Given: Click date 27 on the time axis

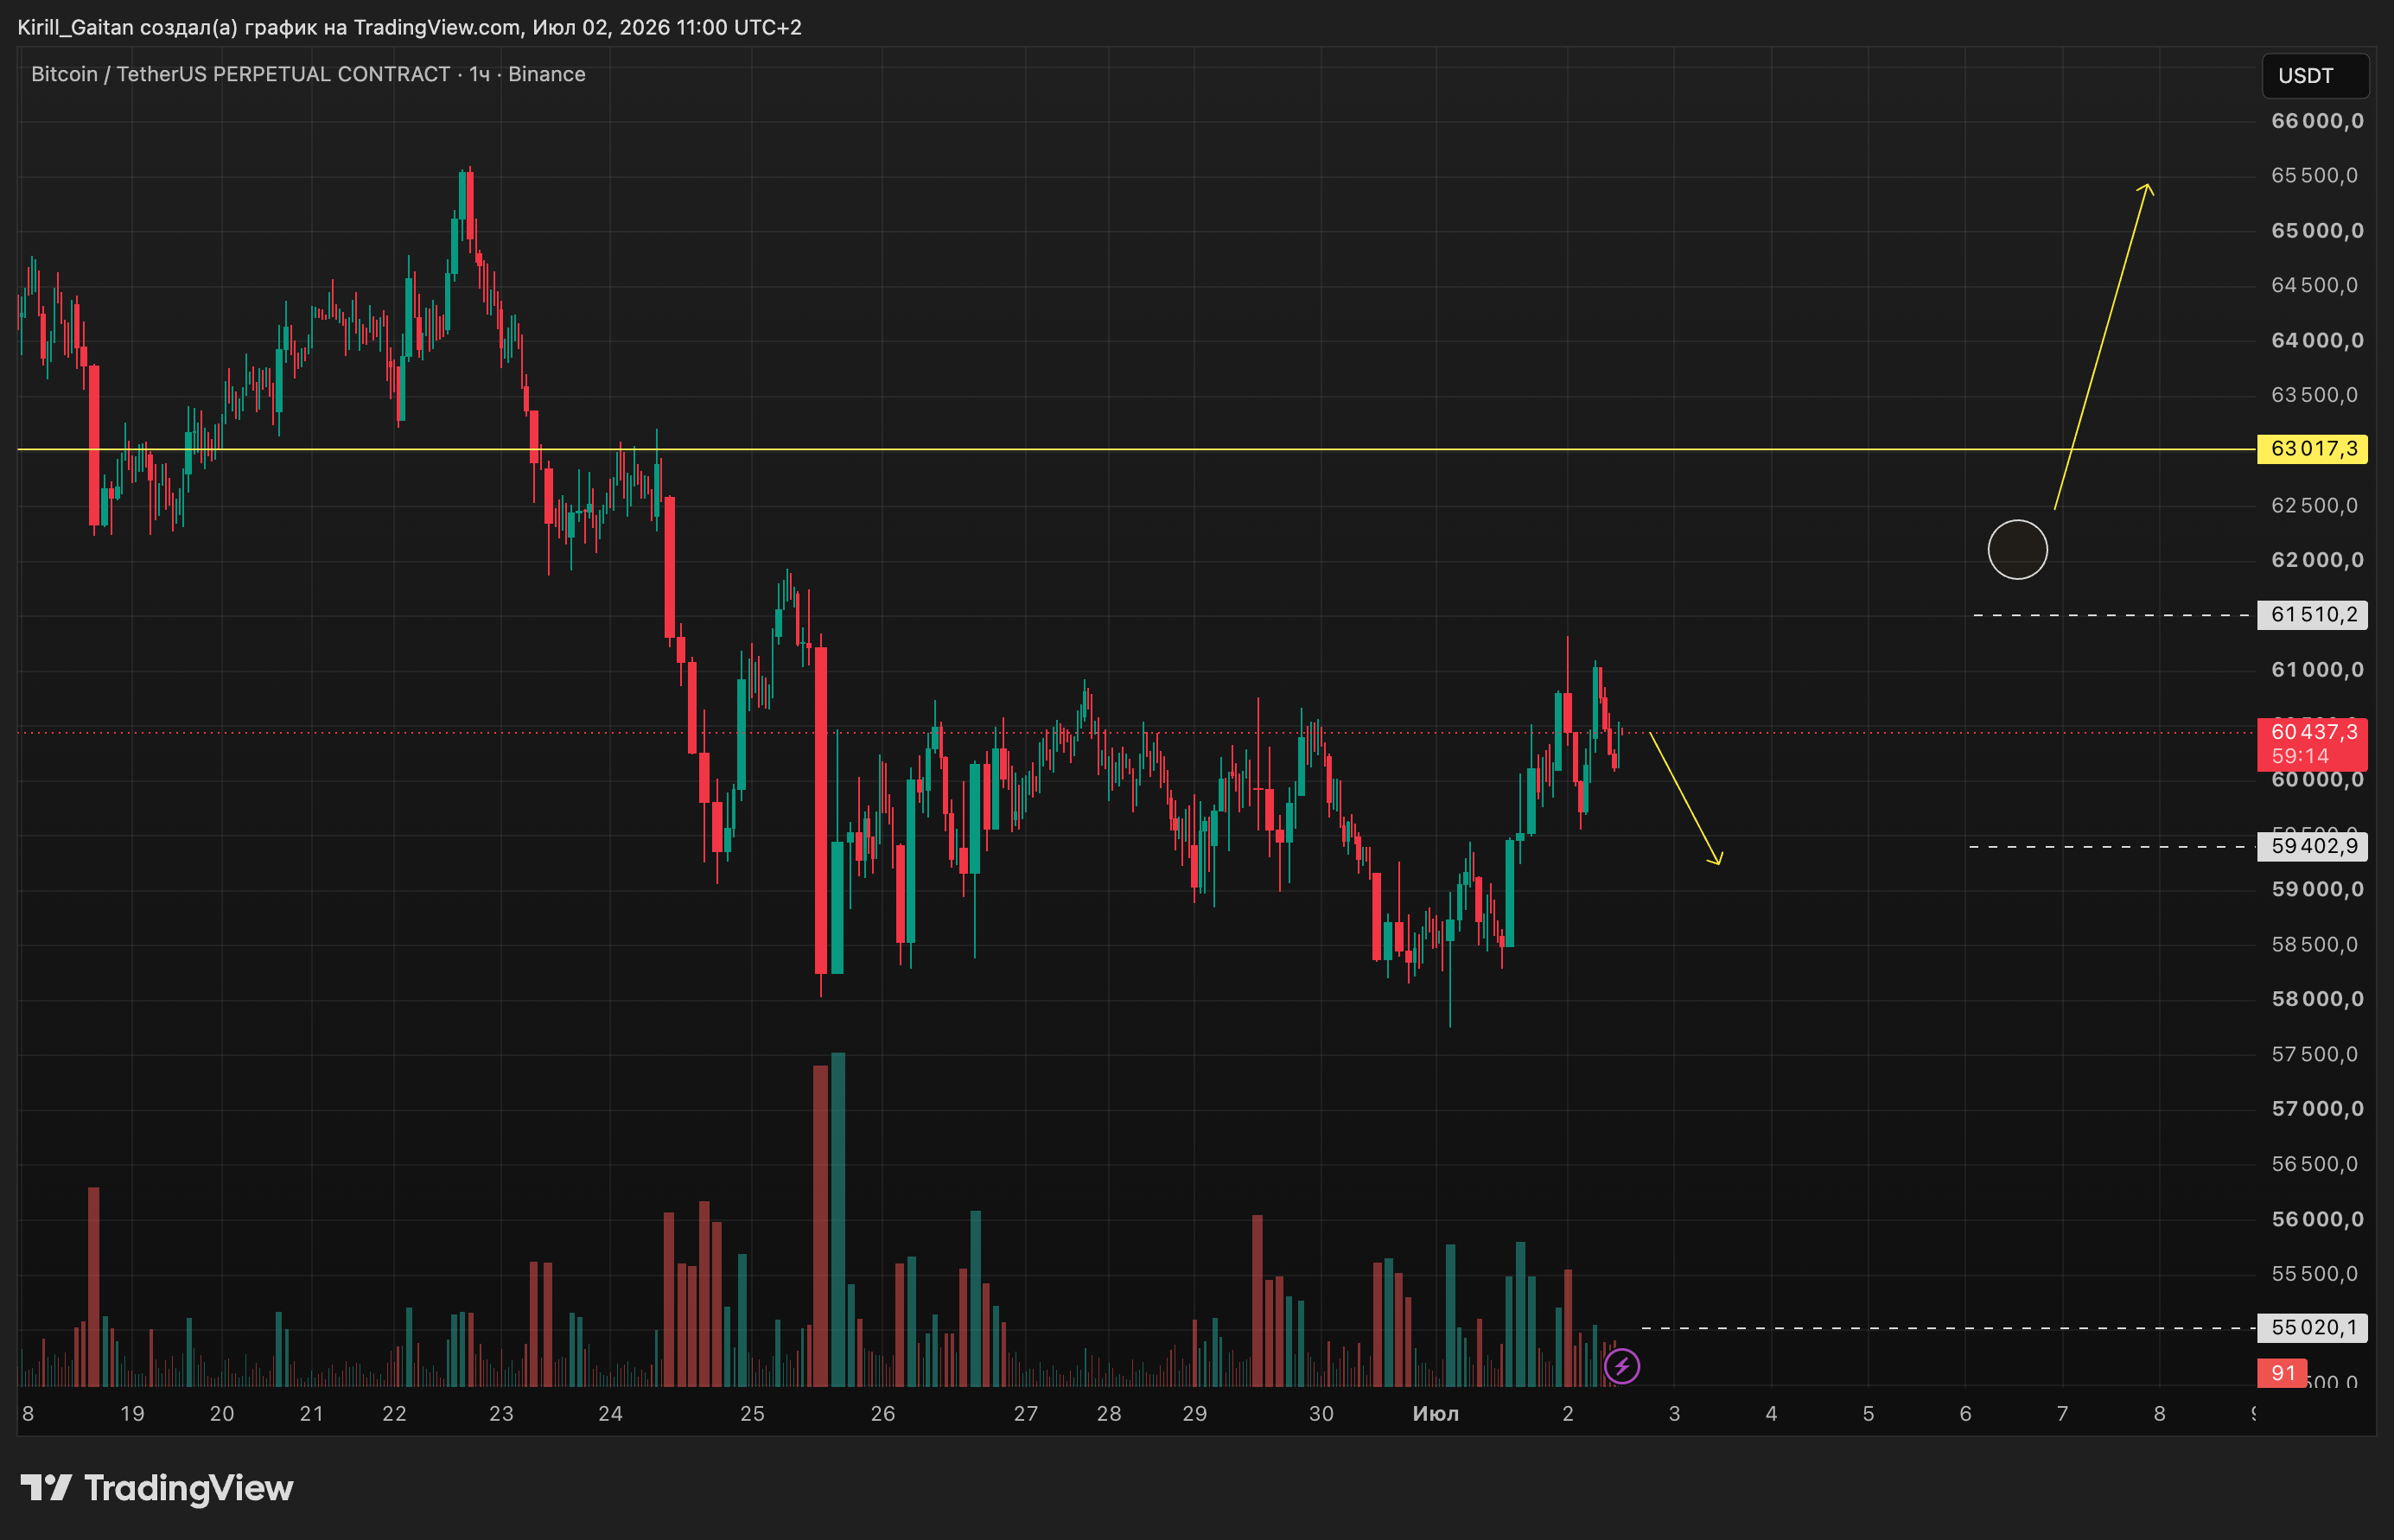Looking at the screenshot, I should (1026, 1414).
